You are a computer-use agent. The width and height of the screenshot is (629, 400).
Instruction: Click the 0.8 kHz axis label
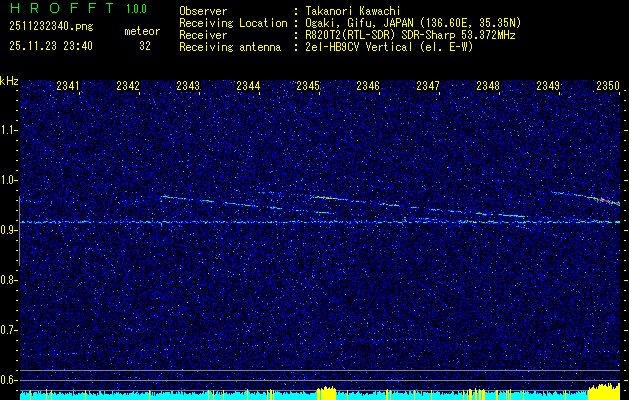click(x=7, y=280)
